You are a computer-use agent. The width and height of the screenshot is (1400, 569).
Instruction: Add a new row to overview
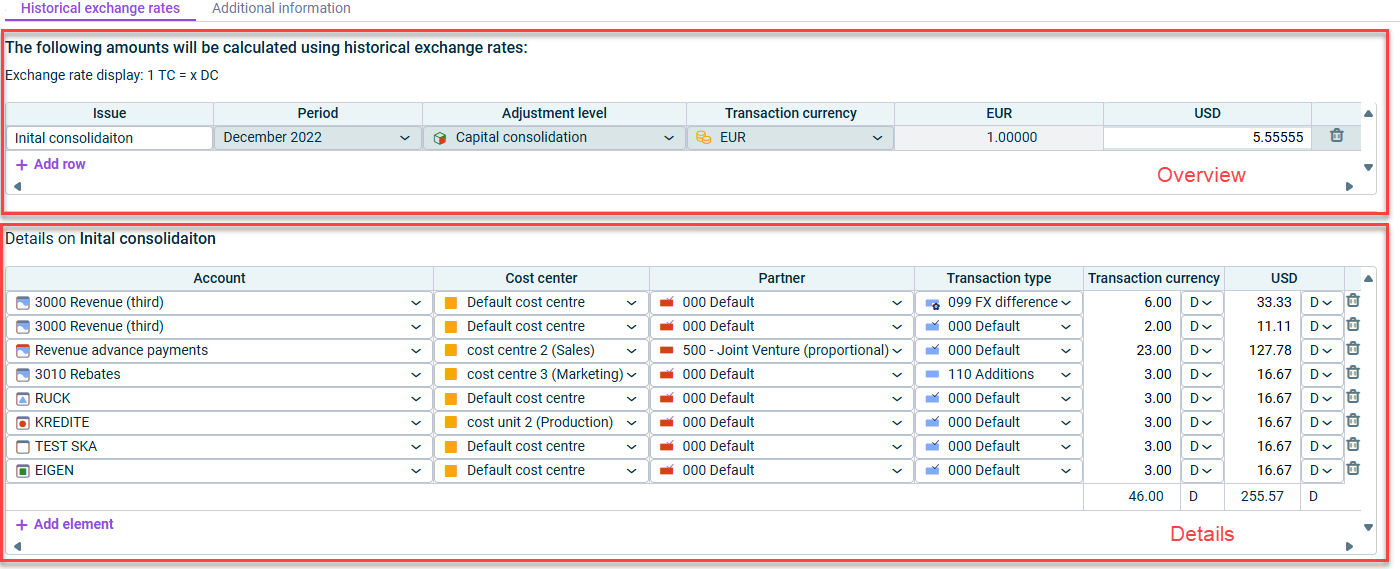point(51,164)
